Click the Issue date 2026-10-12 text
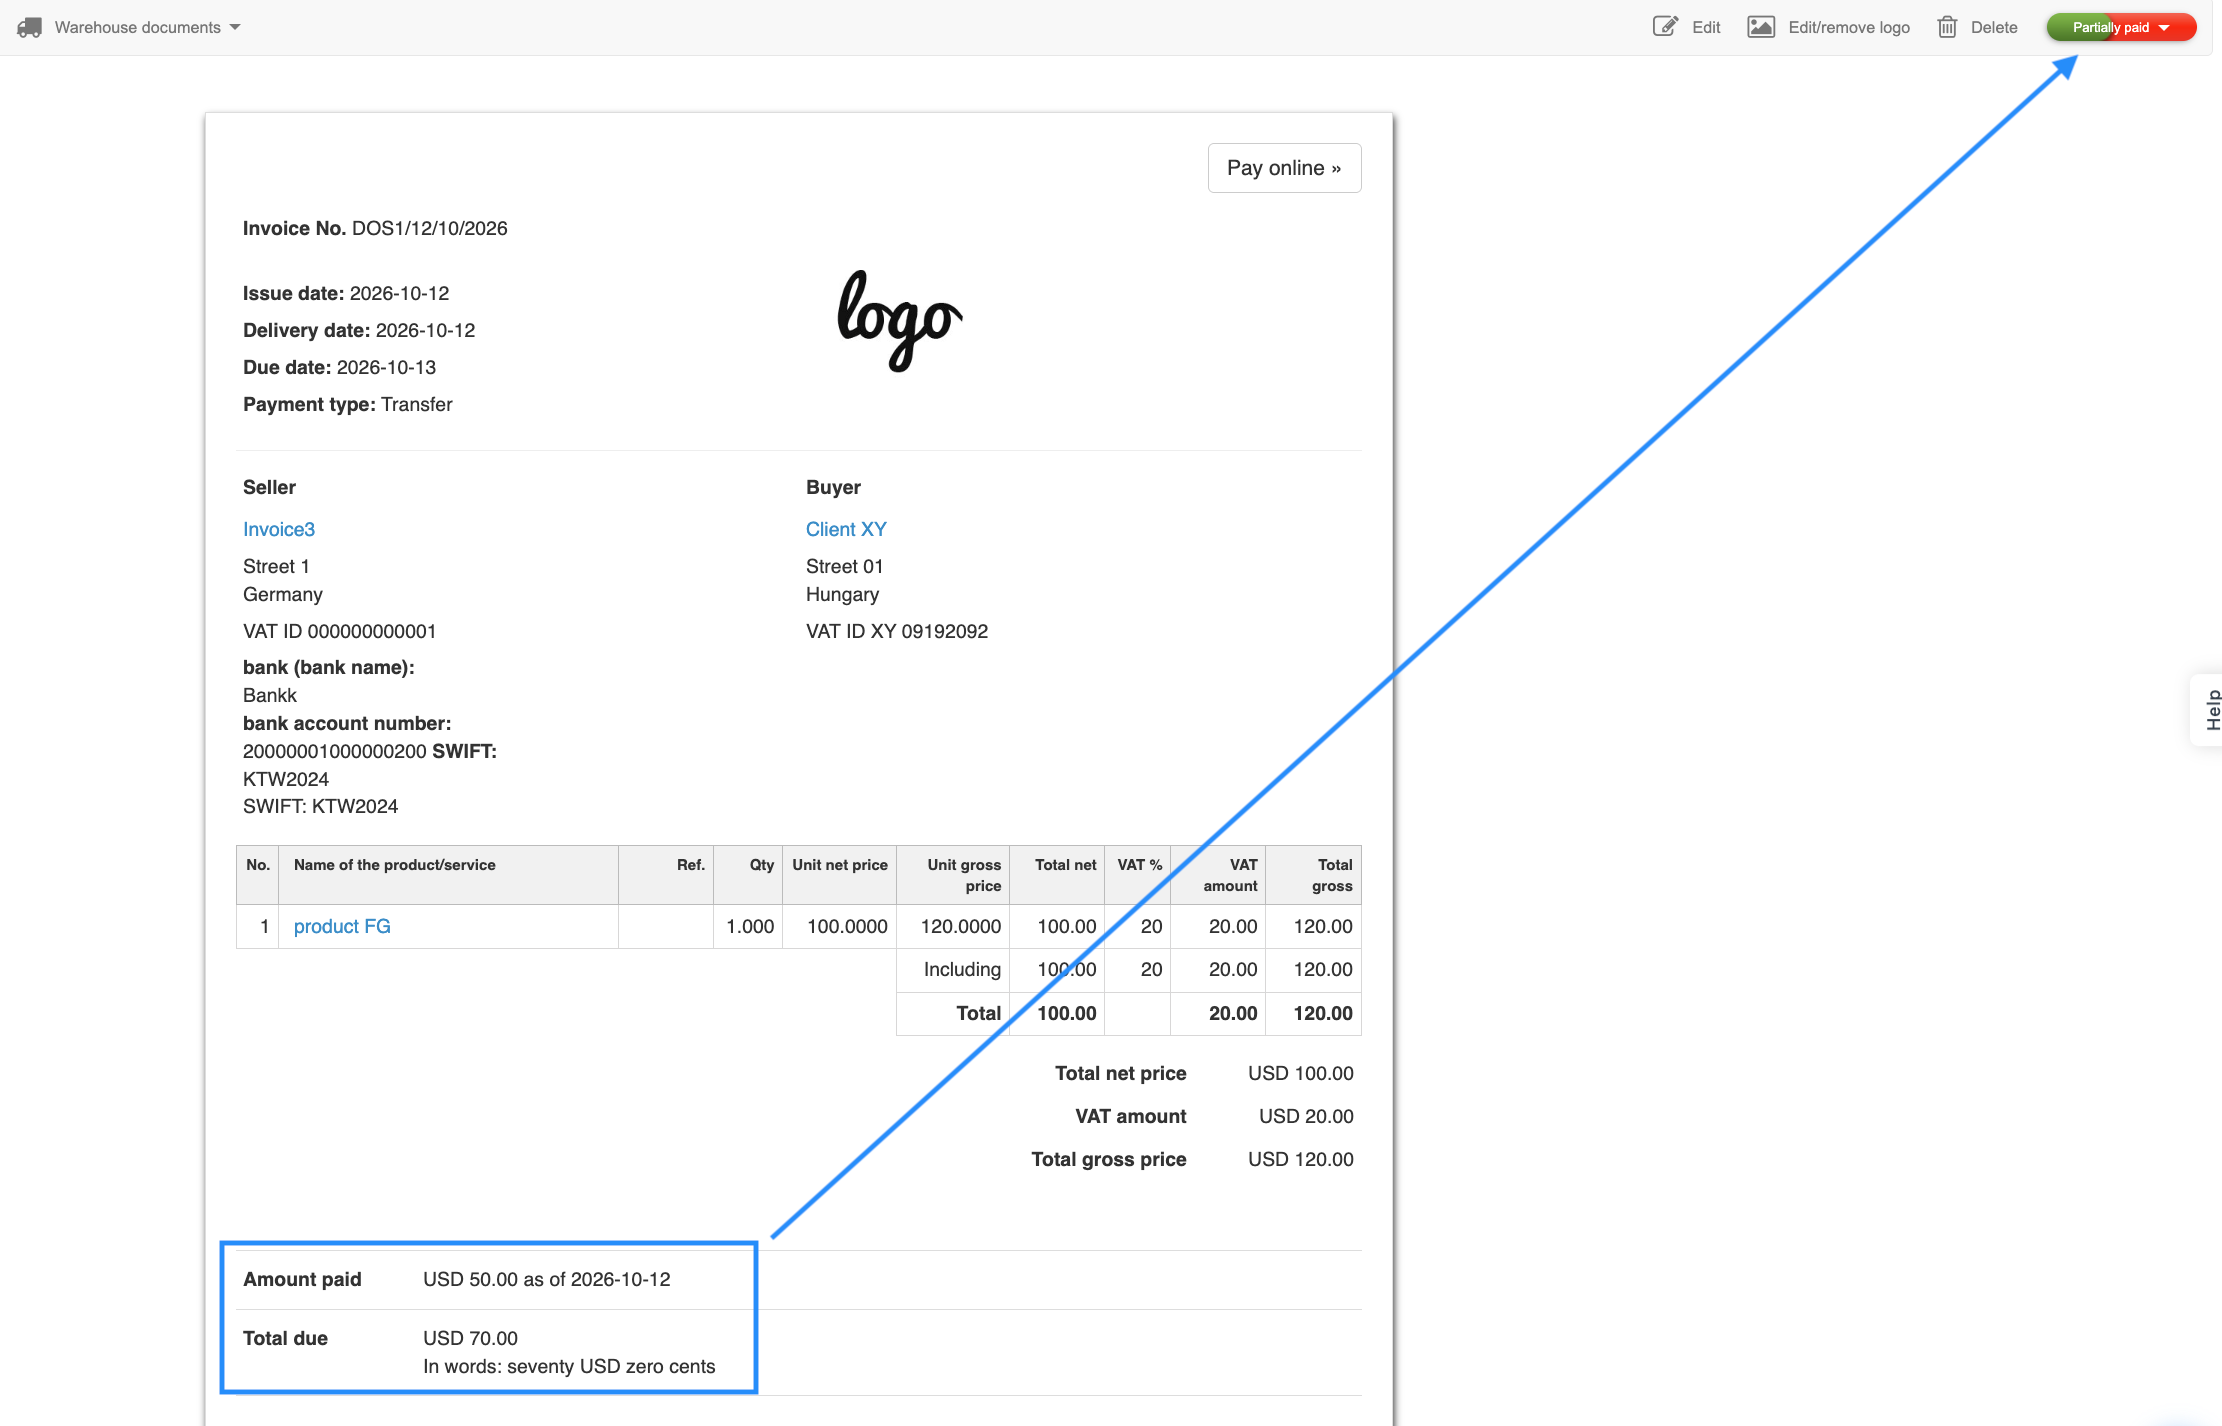2222x1426 pixels. click(346, 293)
